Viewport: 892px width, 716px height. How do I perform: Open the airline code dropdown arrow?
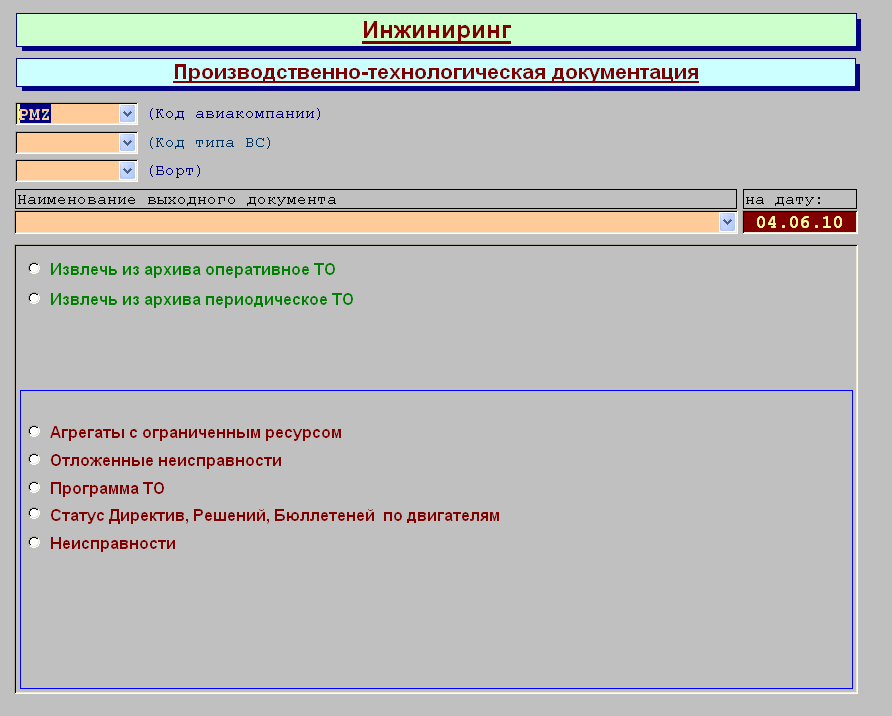127,114
